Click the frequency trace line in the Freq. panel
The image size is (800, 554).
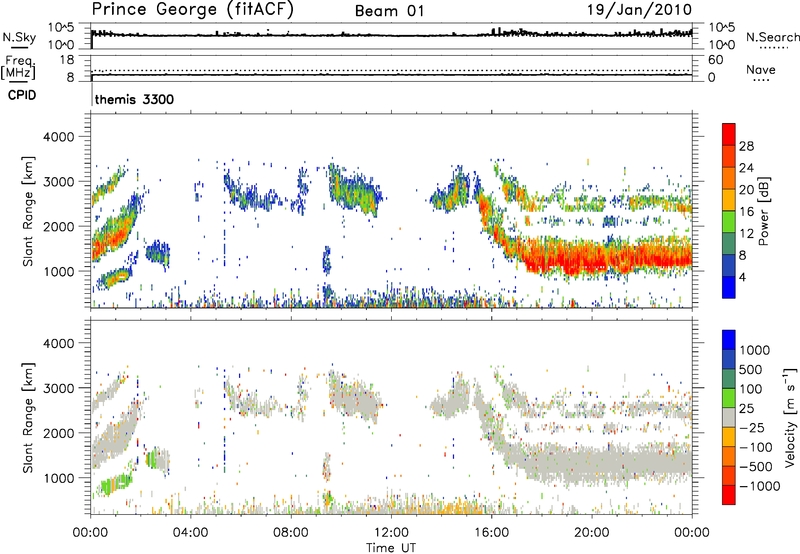(x=391, y=75)
